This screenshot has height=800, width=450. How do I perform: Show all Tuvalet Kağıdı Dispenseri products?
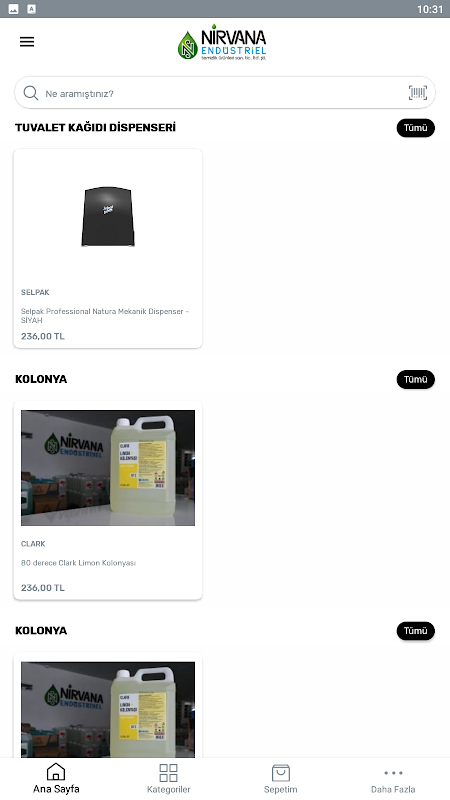click(415, 128)
